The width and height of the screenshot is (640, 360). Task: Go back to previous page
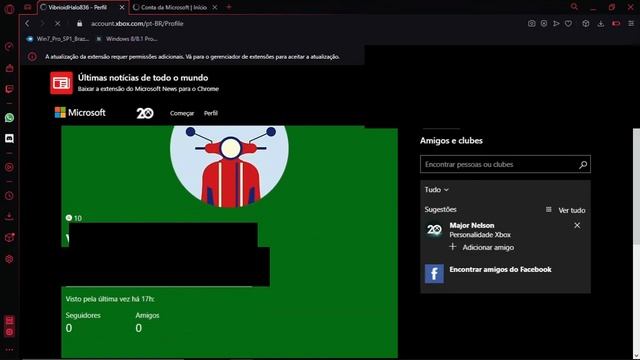27,24
